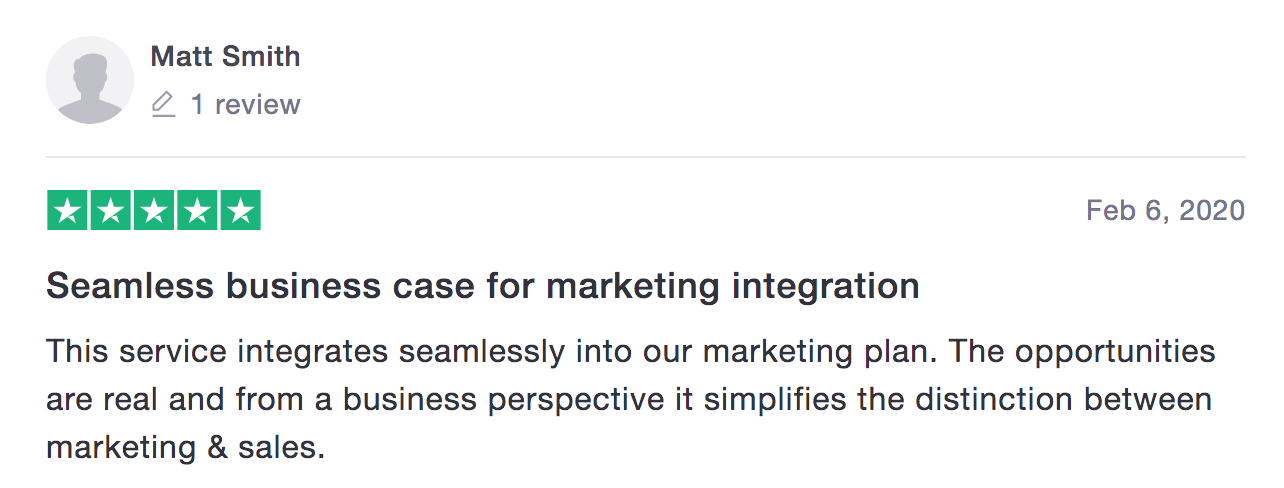
Task: Click the ampersand in "marketing & sales"
Action: [x=219, y=448]
